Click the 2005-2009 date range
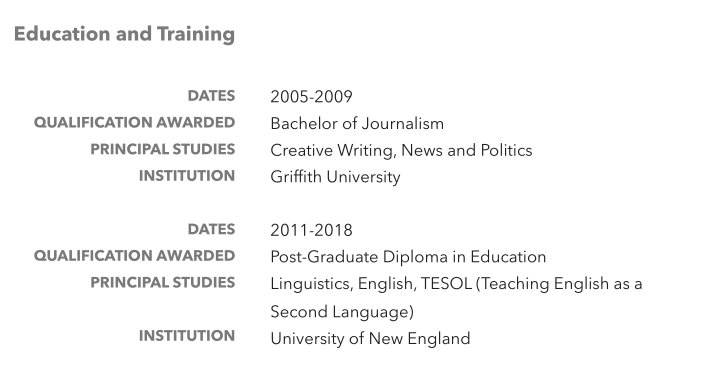714x369 pixels. click(311, 97)
